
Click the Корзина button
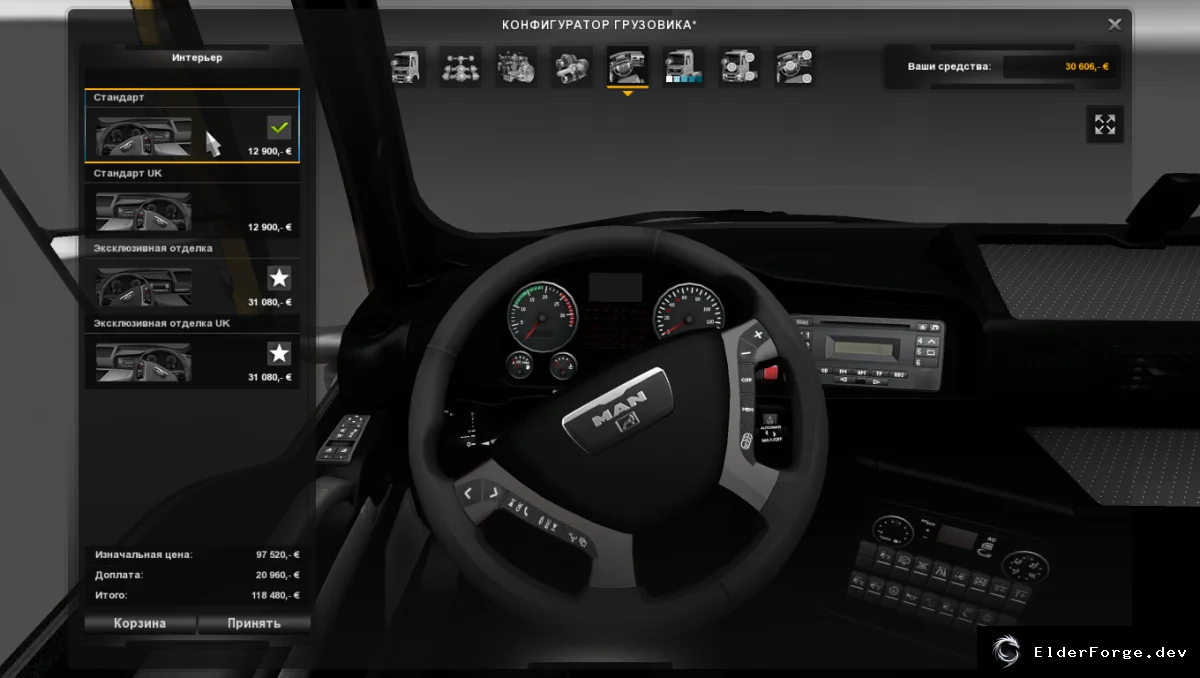[x=140, y=623]
